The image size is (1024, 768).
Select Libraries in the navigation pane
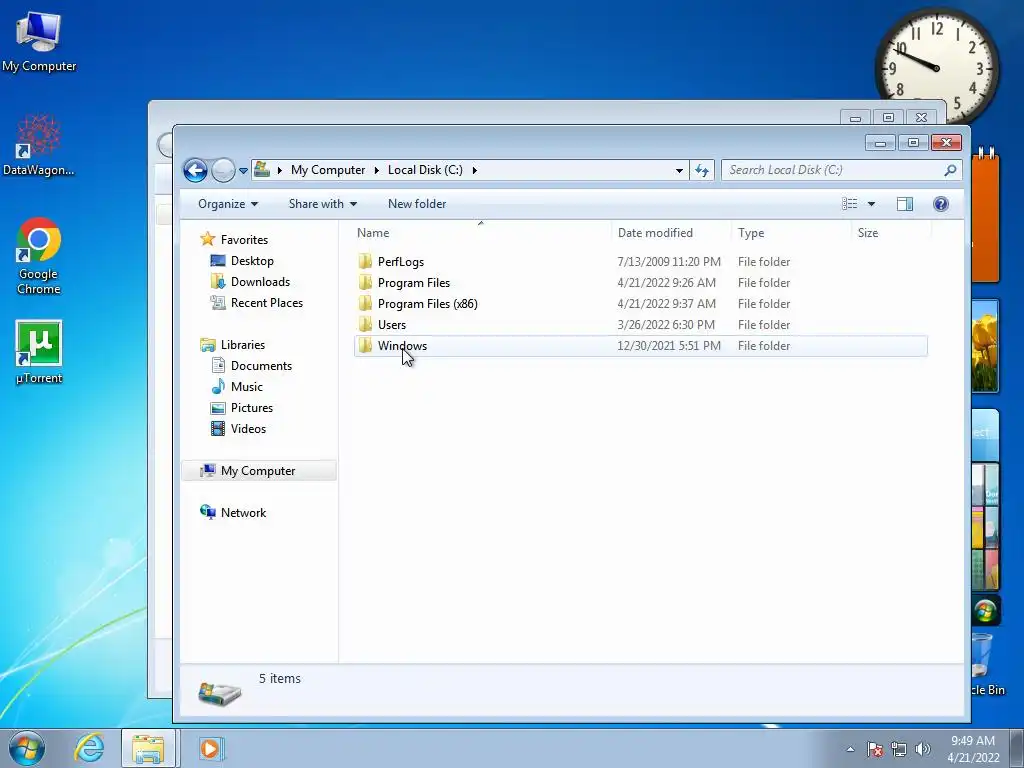(x=242, y=345)
